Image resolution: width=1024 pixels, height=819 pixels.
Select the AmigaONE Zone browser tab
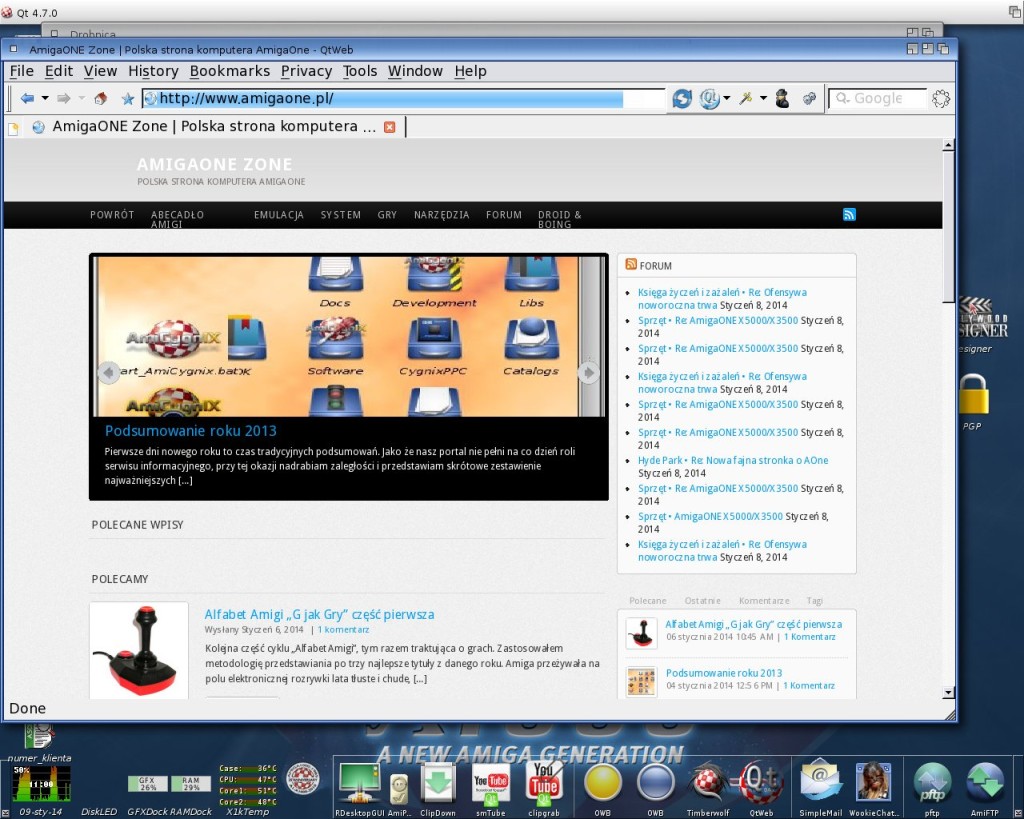[214, 127]
